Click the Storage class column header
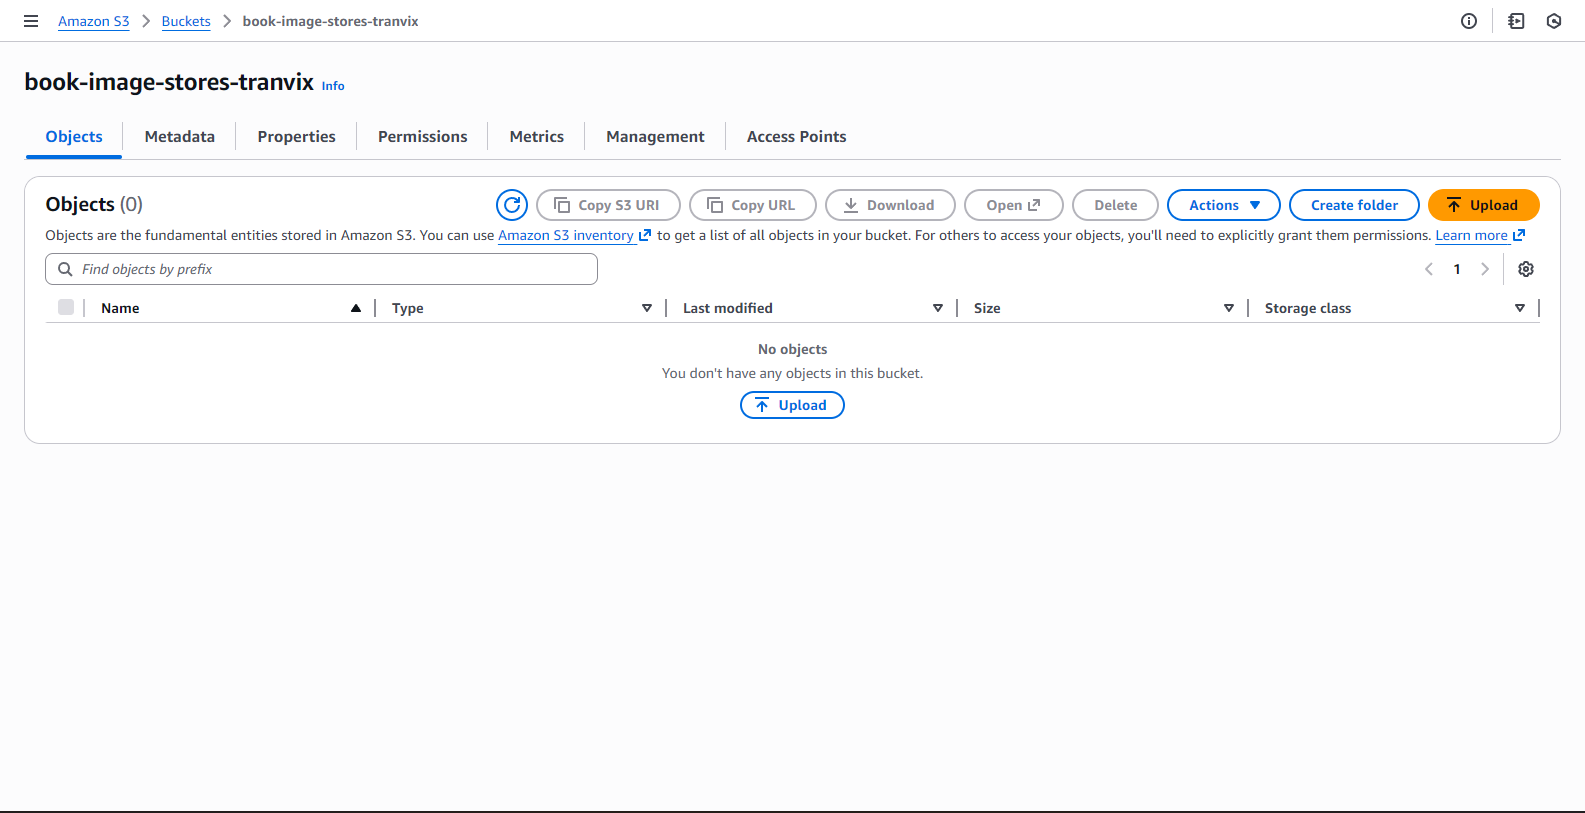 [x=1308, y=308]
